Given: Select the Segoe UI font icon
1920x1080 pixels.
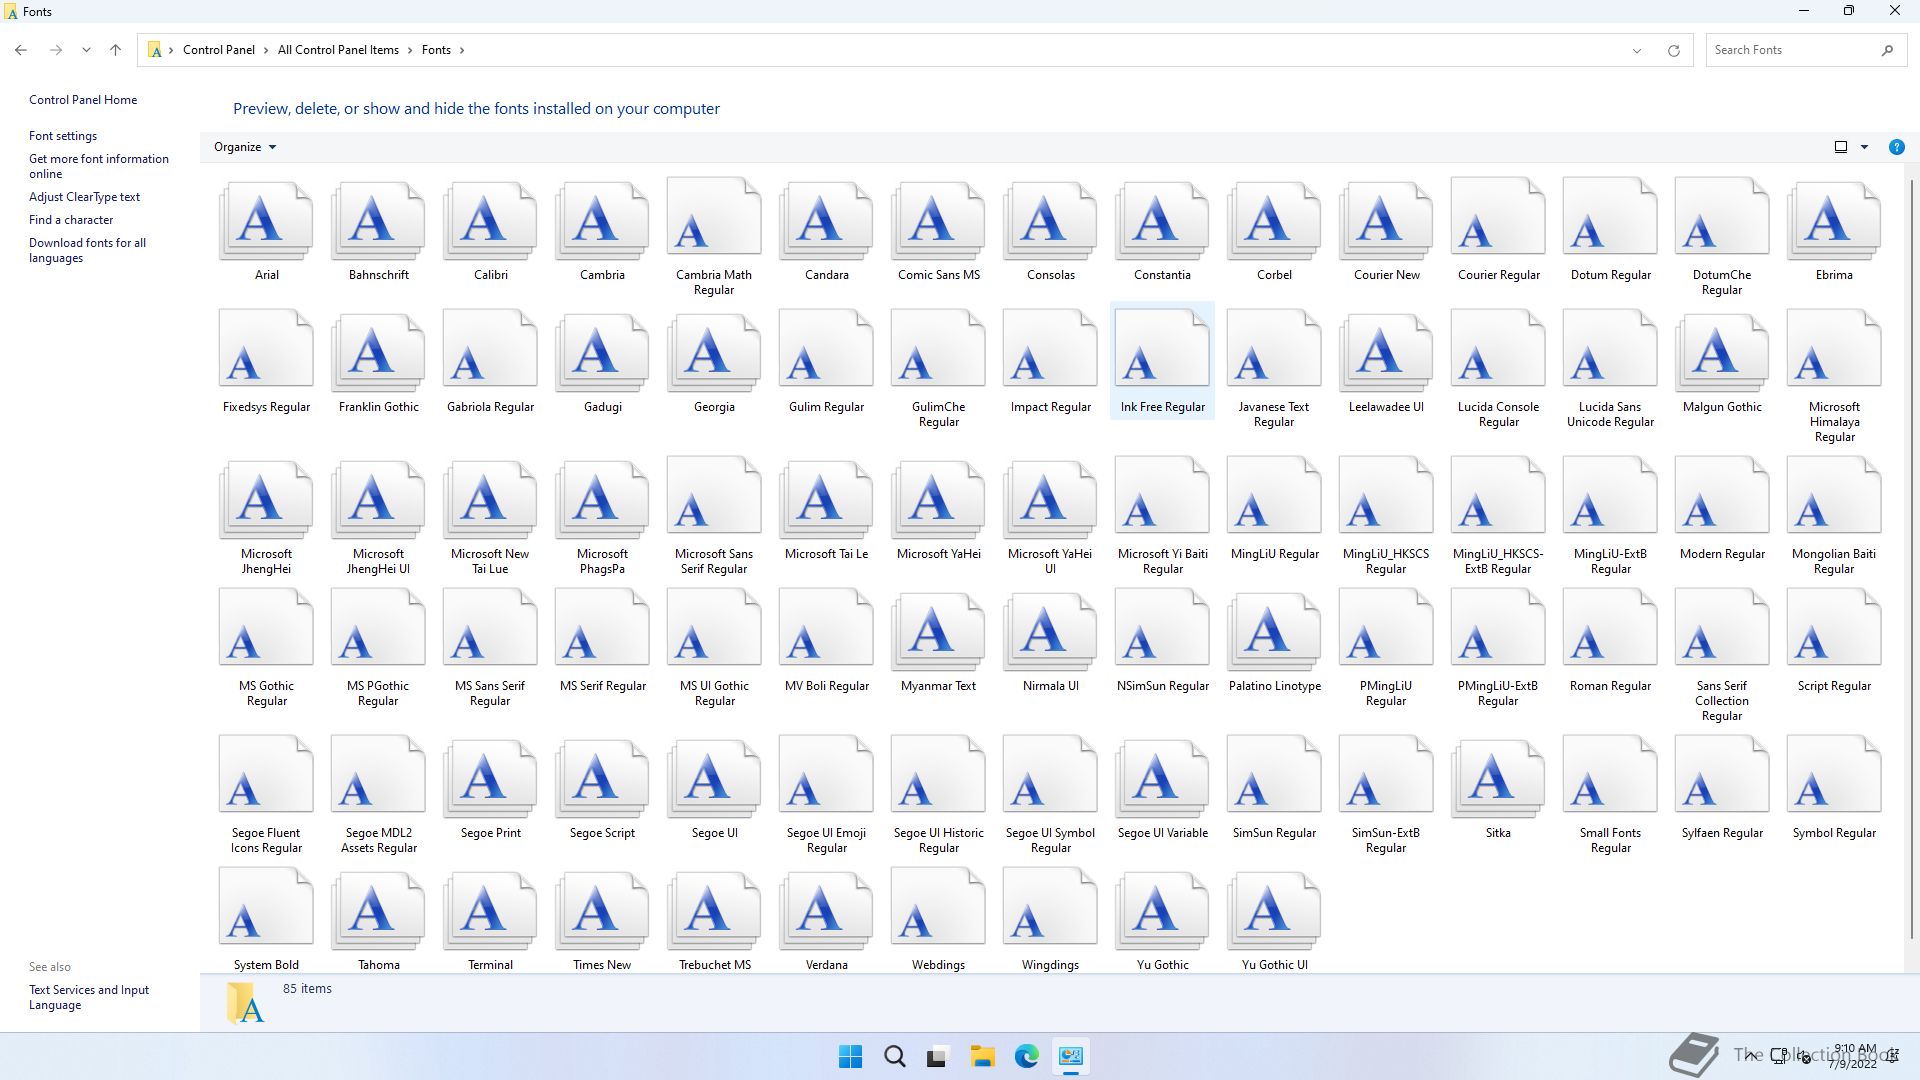Looking at the screenshot, I should coord(714,777).
